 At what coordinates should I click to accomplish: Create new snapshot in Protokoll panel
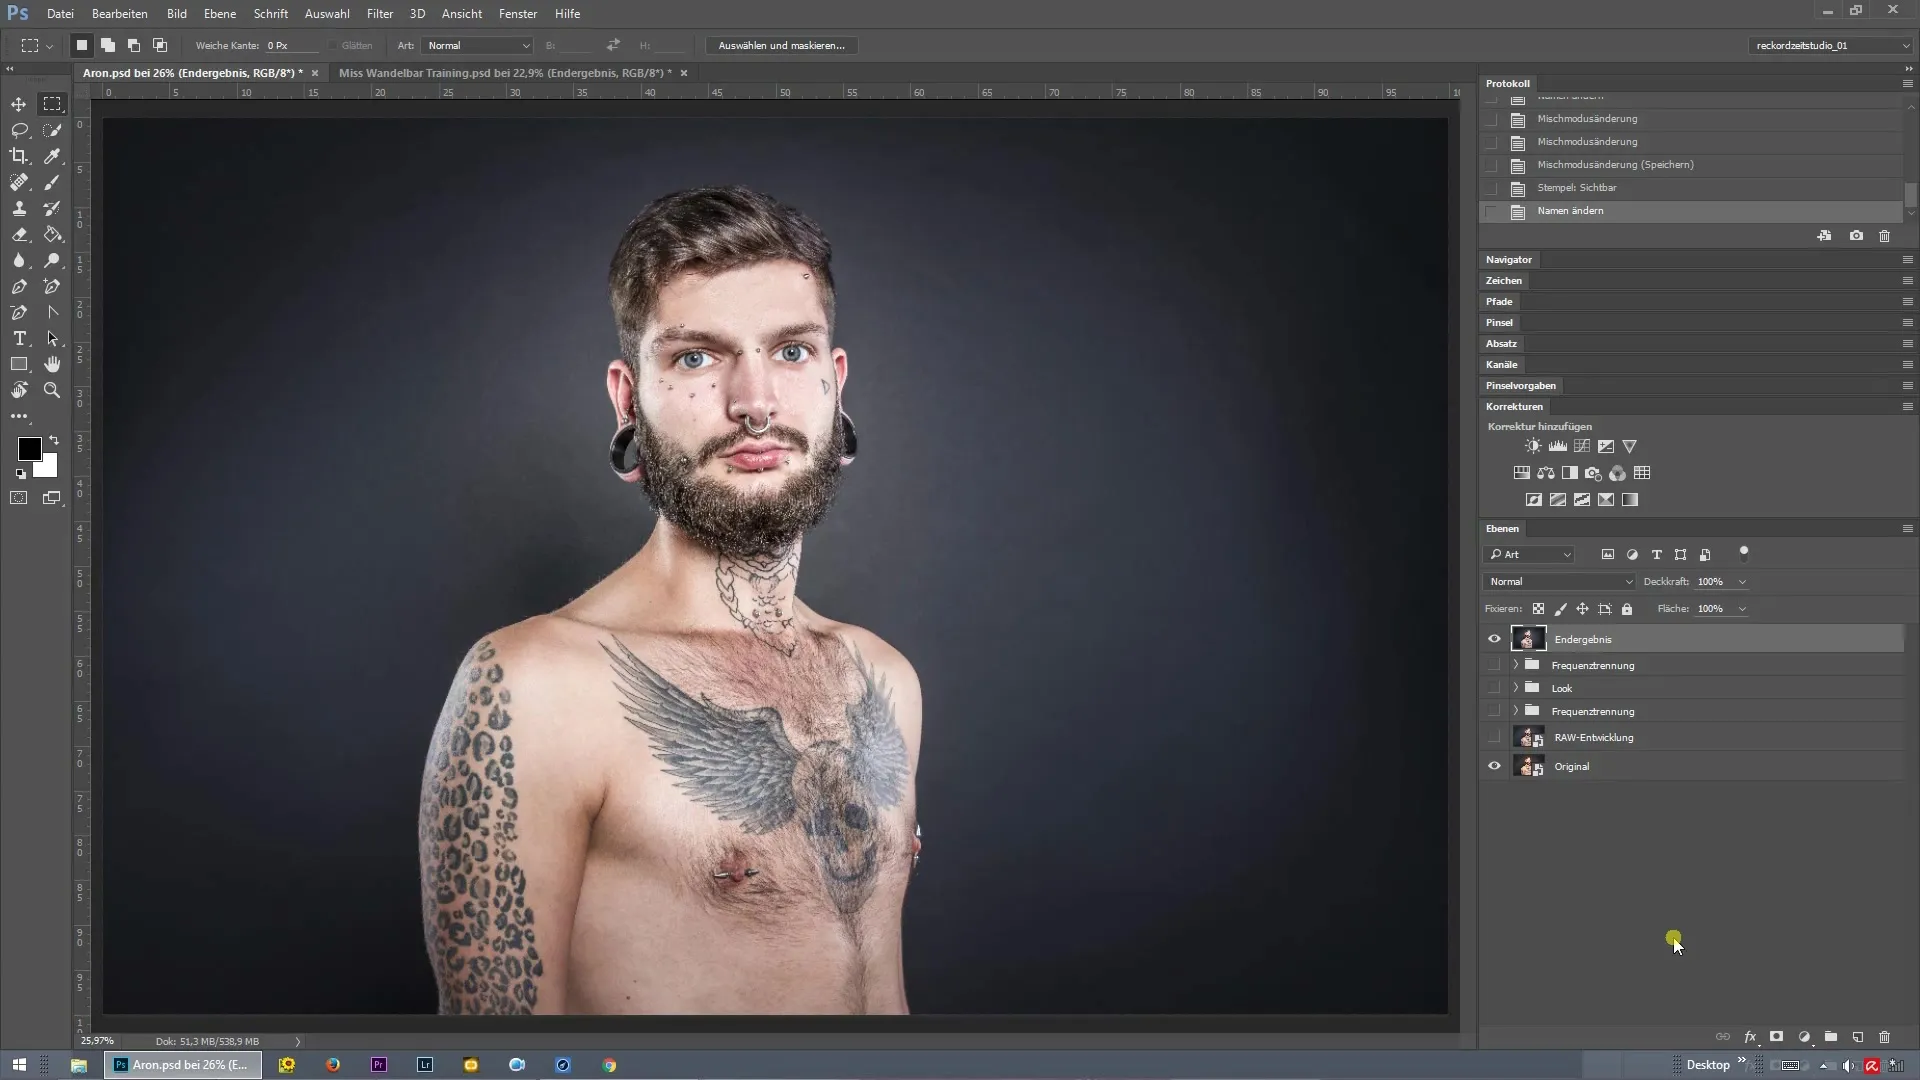(x=1856, y=236)
